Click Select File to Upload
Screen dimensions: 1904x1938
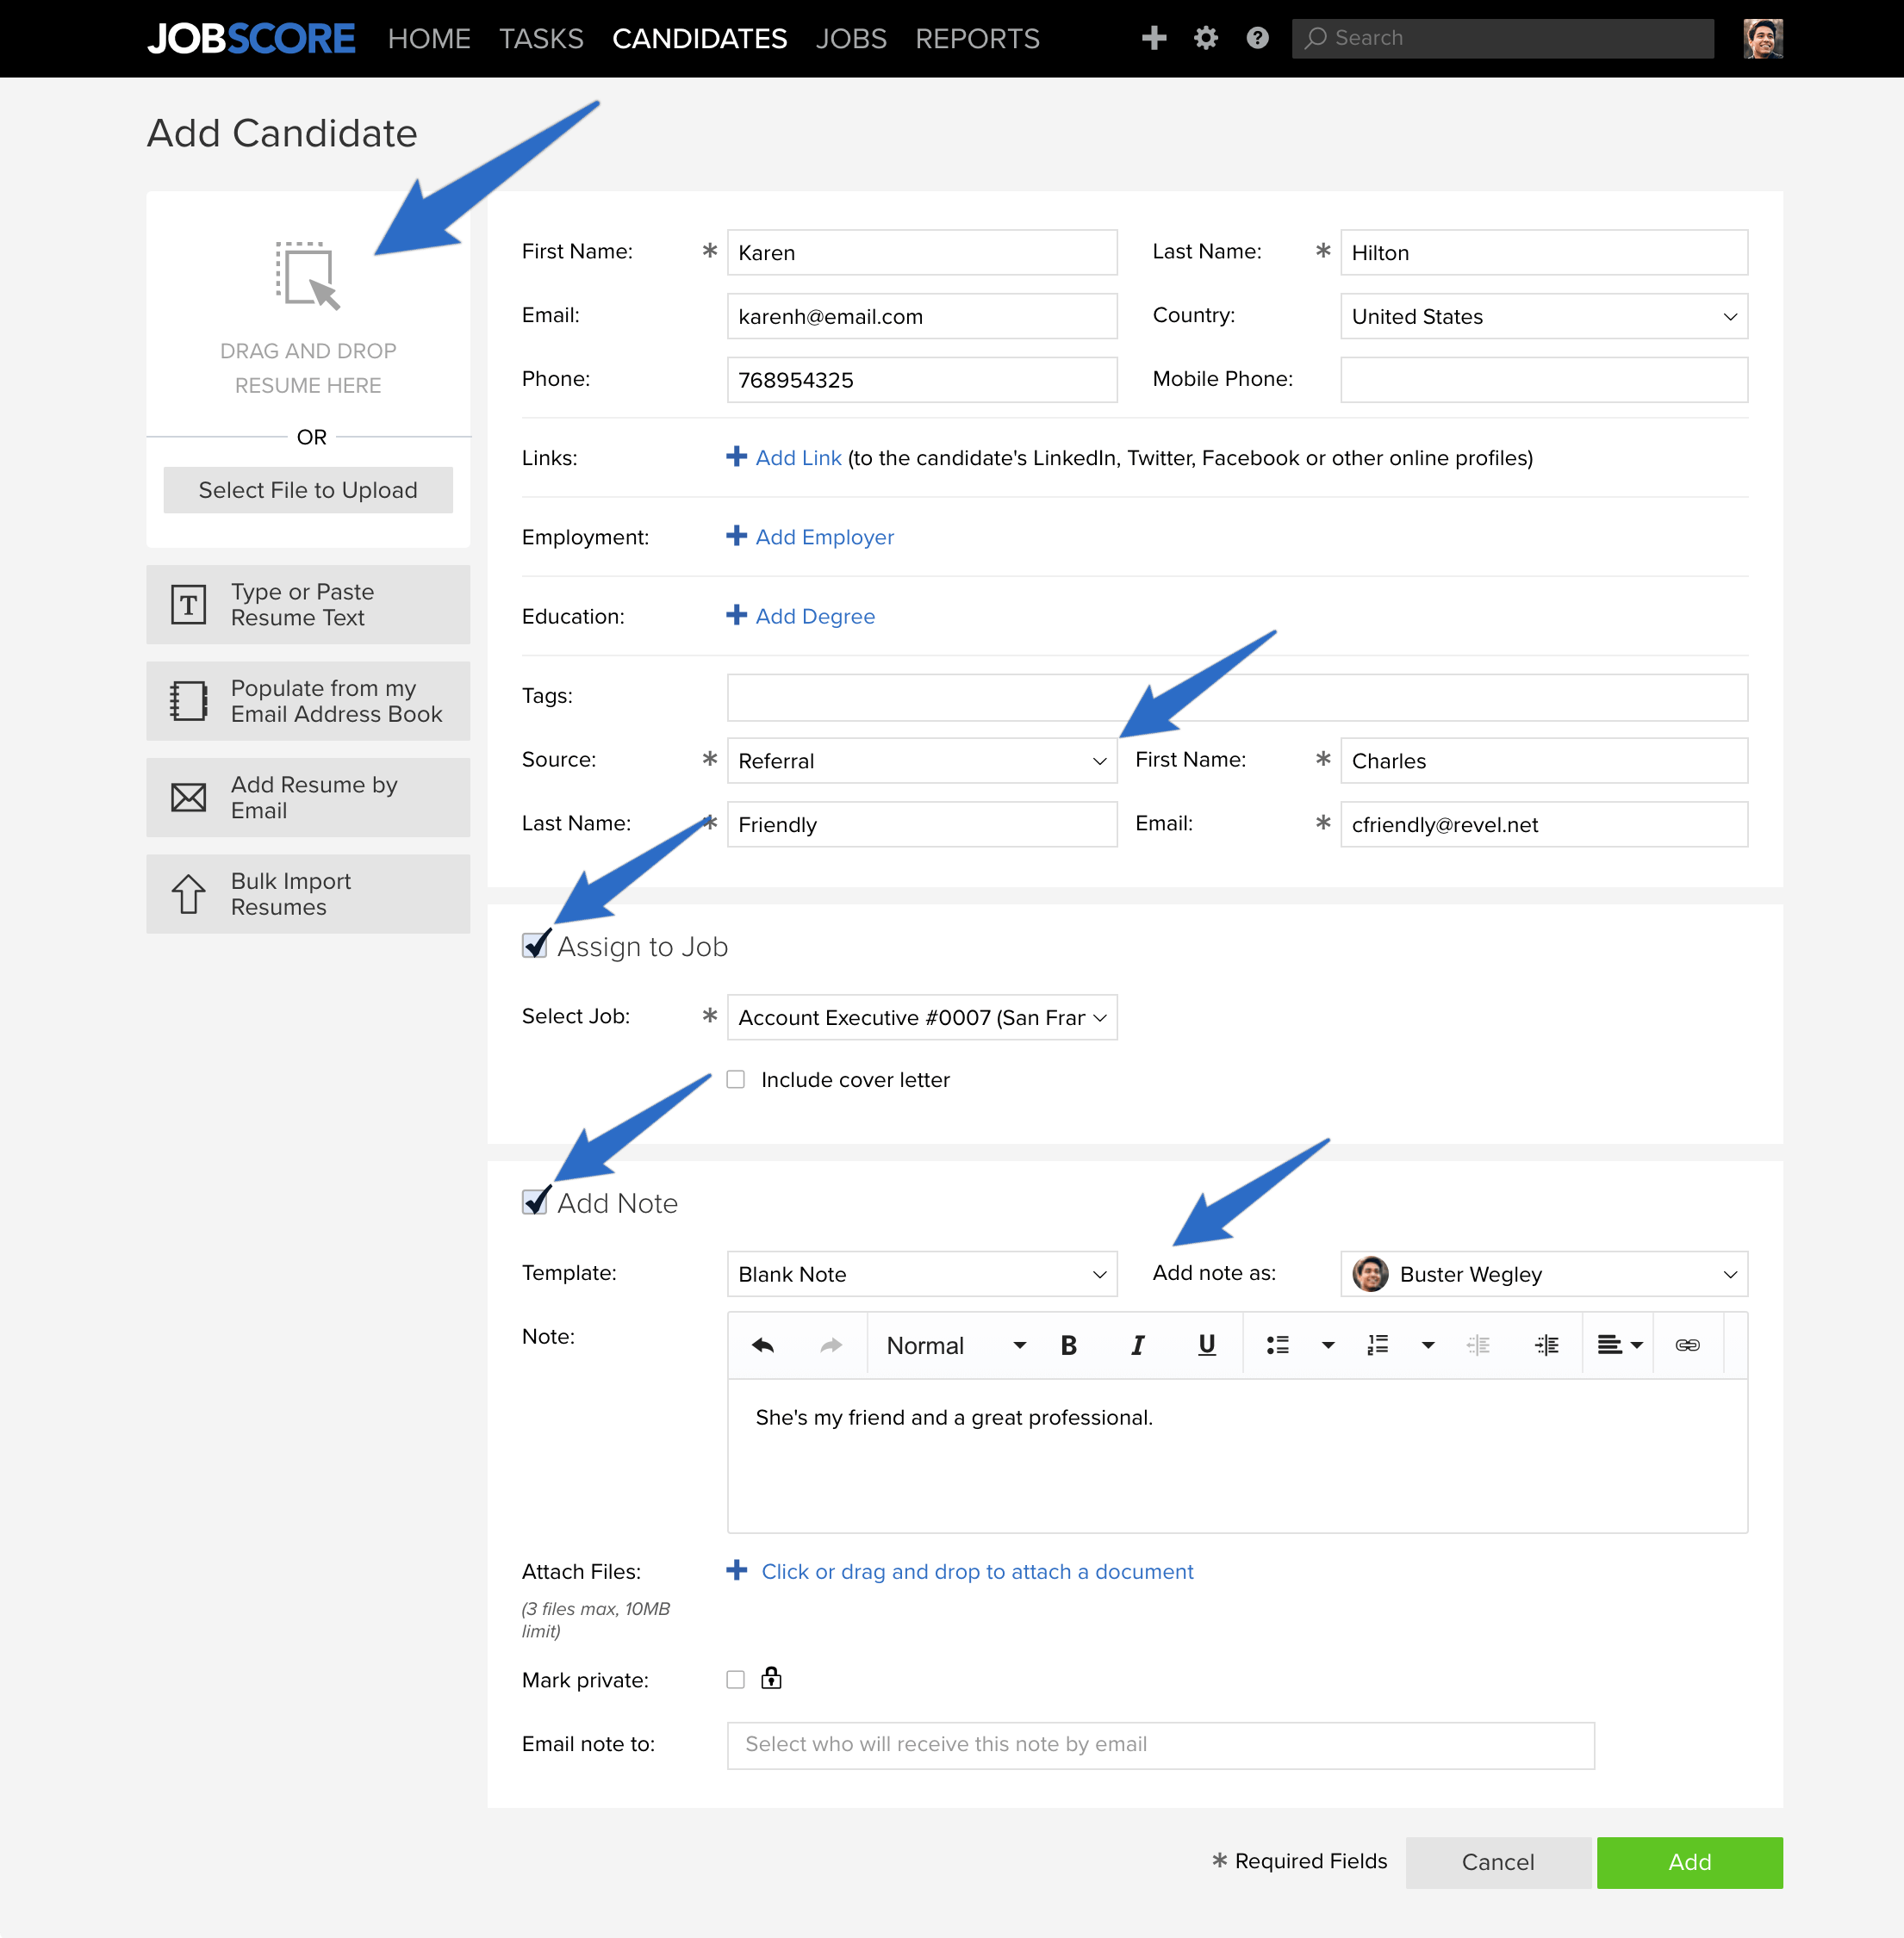[x=308, y=490]
